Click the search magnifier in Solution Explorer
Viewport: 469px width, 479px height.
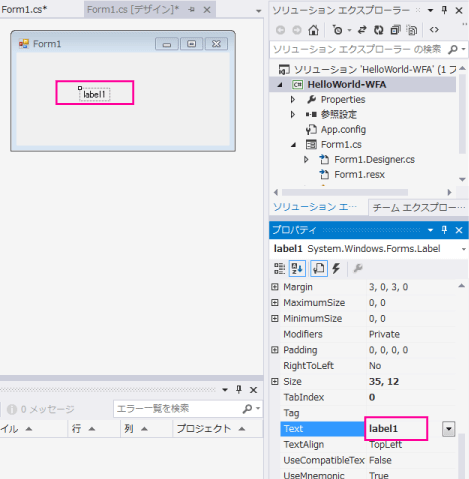(x=453, y=50)
